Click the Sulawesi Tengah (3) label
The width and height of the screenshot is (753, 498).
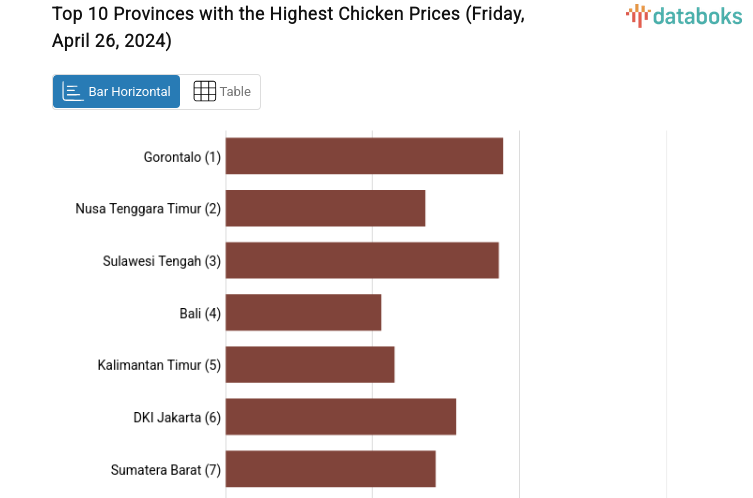pos(161,261)
